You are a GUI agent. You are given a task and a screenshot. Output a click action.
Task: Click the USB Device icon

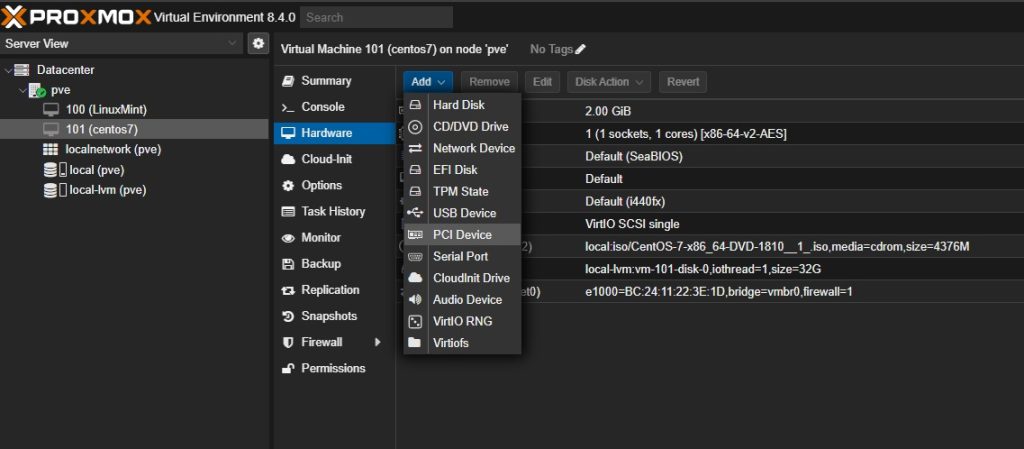coord(415,213)
